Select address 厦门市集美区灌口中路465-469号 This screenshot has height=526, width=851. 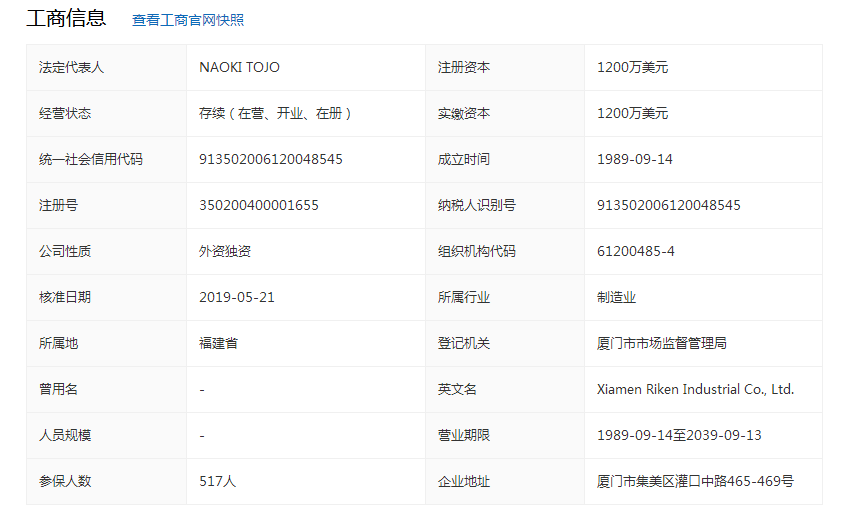(x=695, y=481)
